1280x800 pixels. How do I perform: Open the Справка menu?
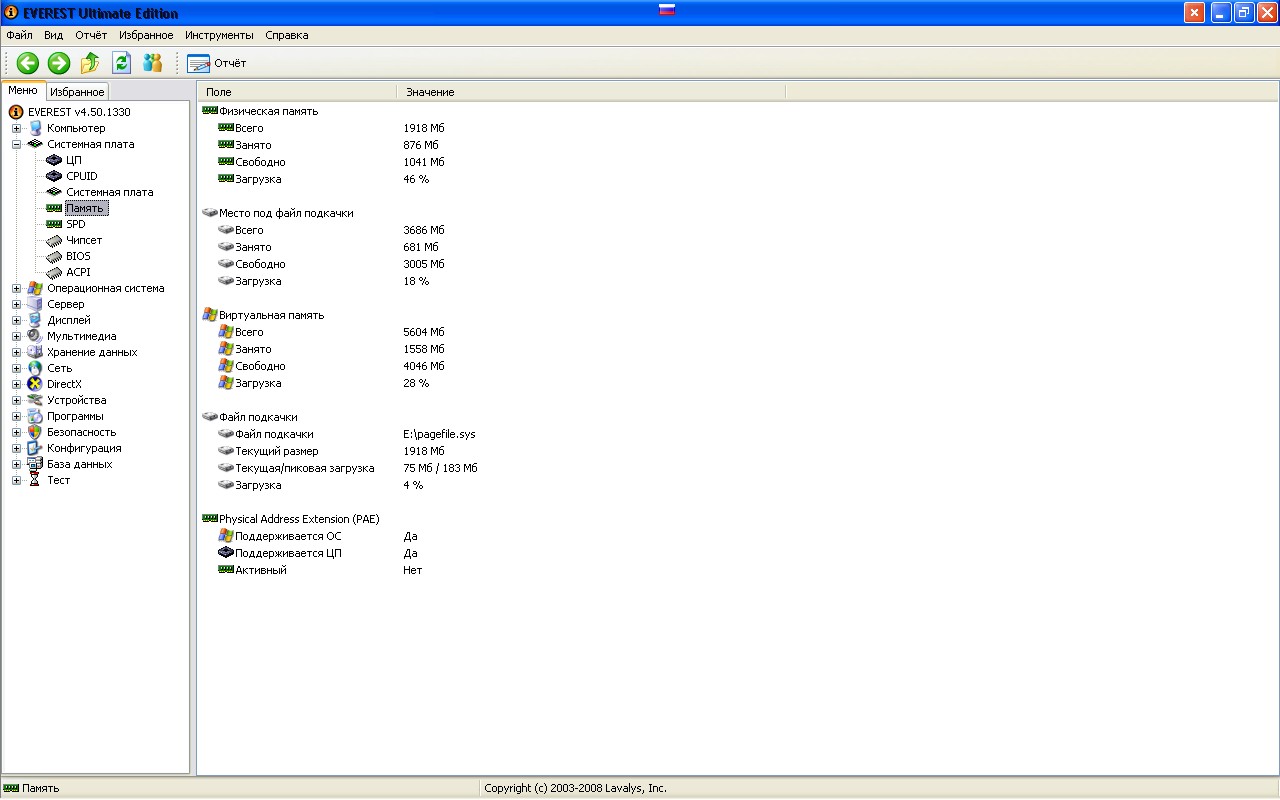pos(287,35)
